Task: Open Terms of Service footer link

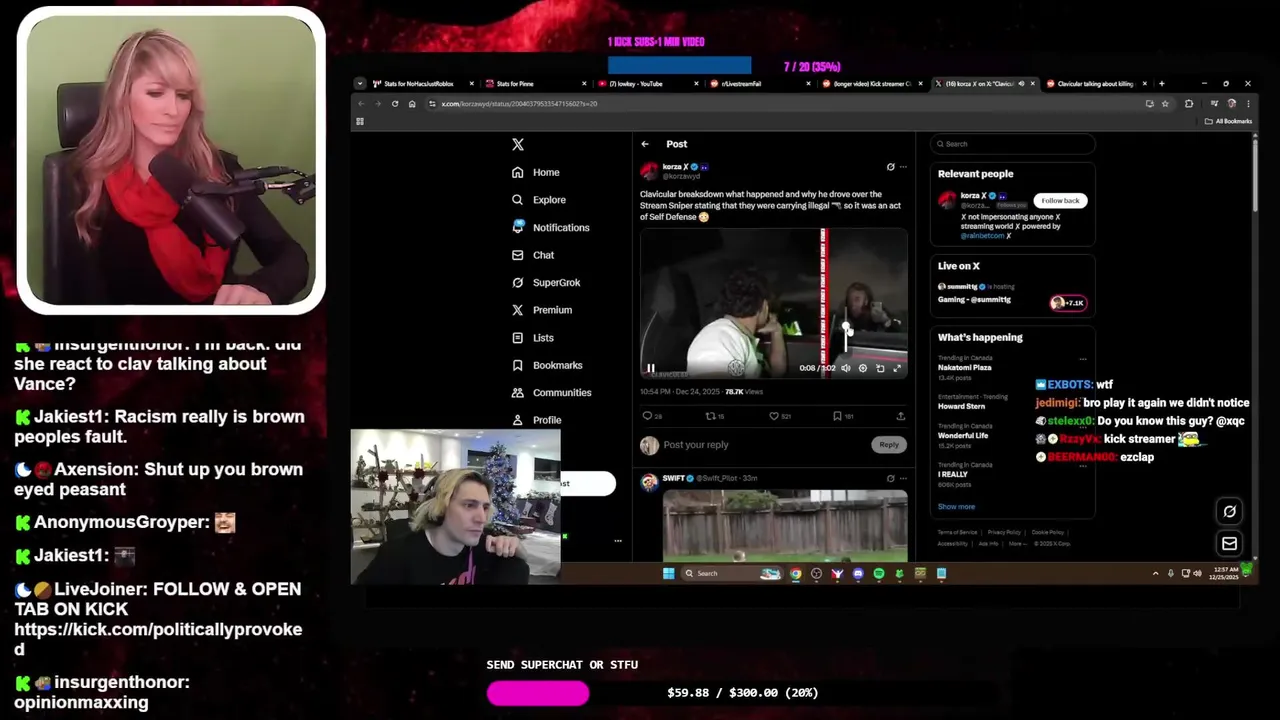Action: pyautogui.click(x=957, y=532)
